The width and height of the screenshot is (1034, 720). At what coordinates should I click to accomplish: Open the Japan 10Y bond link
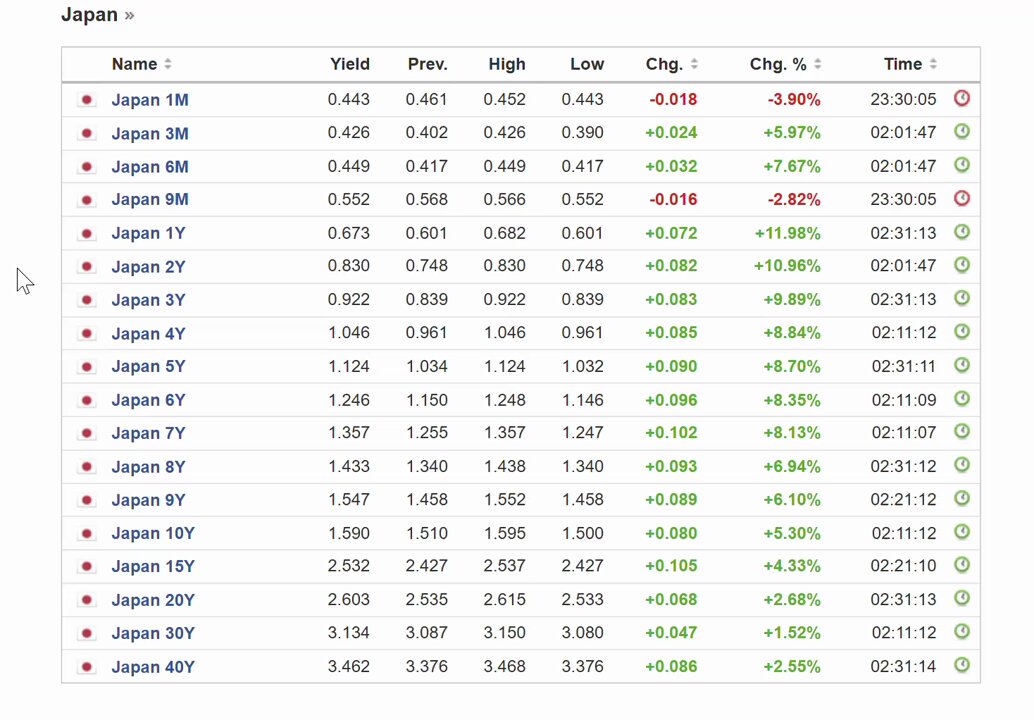(x=153, y=533)
